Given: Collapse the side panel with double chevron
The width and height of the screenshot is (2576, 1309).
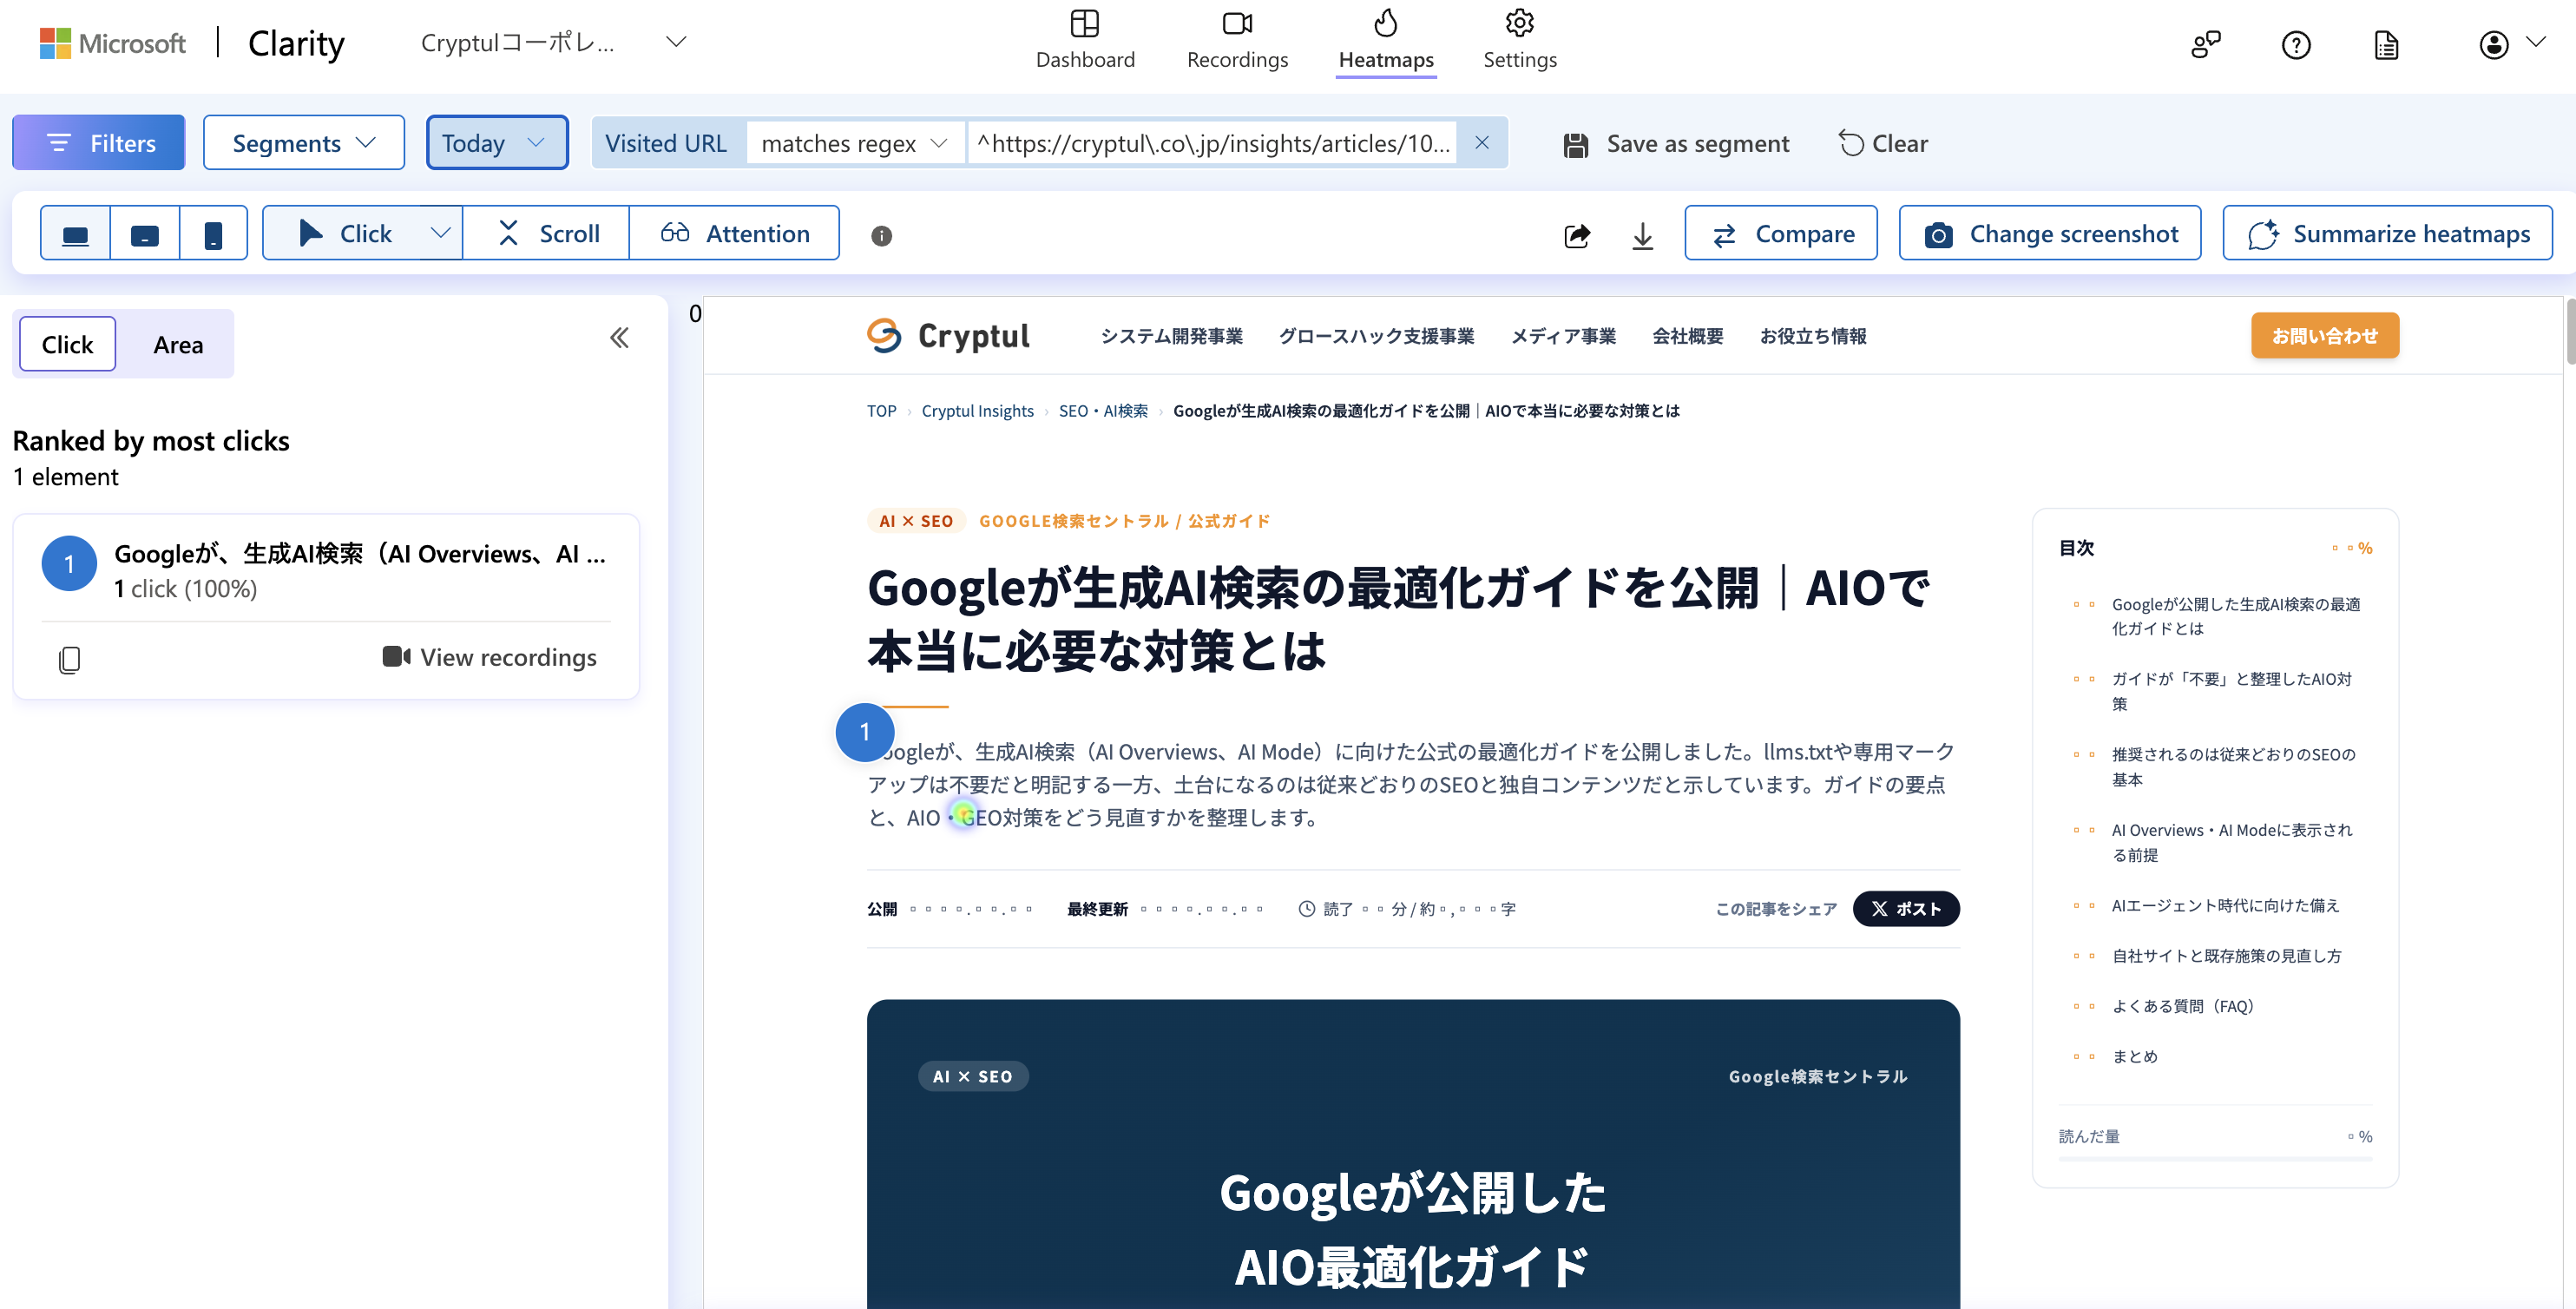Looking at the screenshot, I should [620, 338].
